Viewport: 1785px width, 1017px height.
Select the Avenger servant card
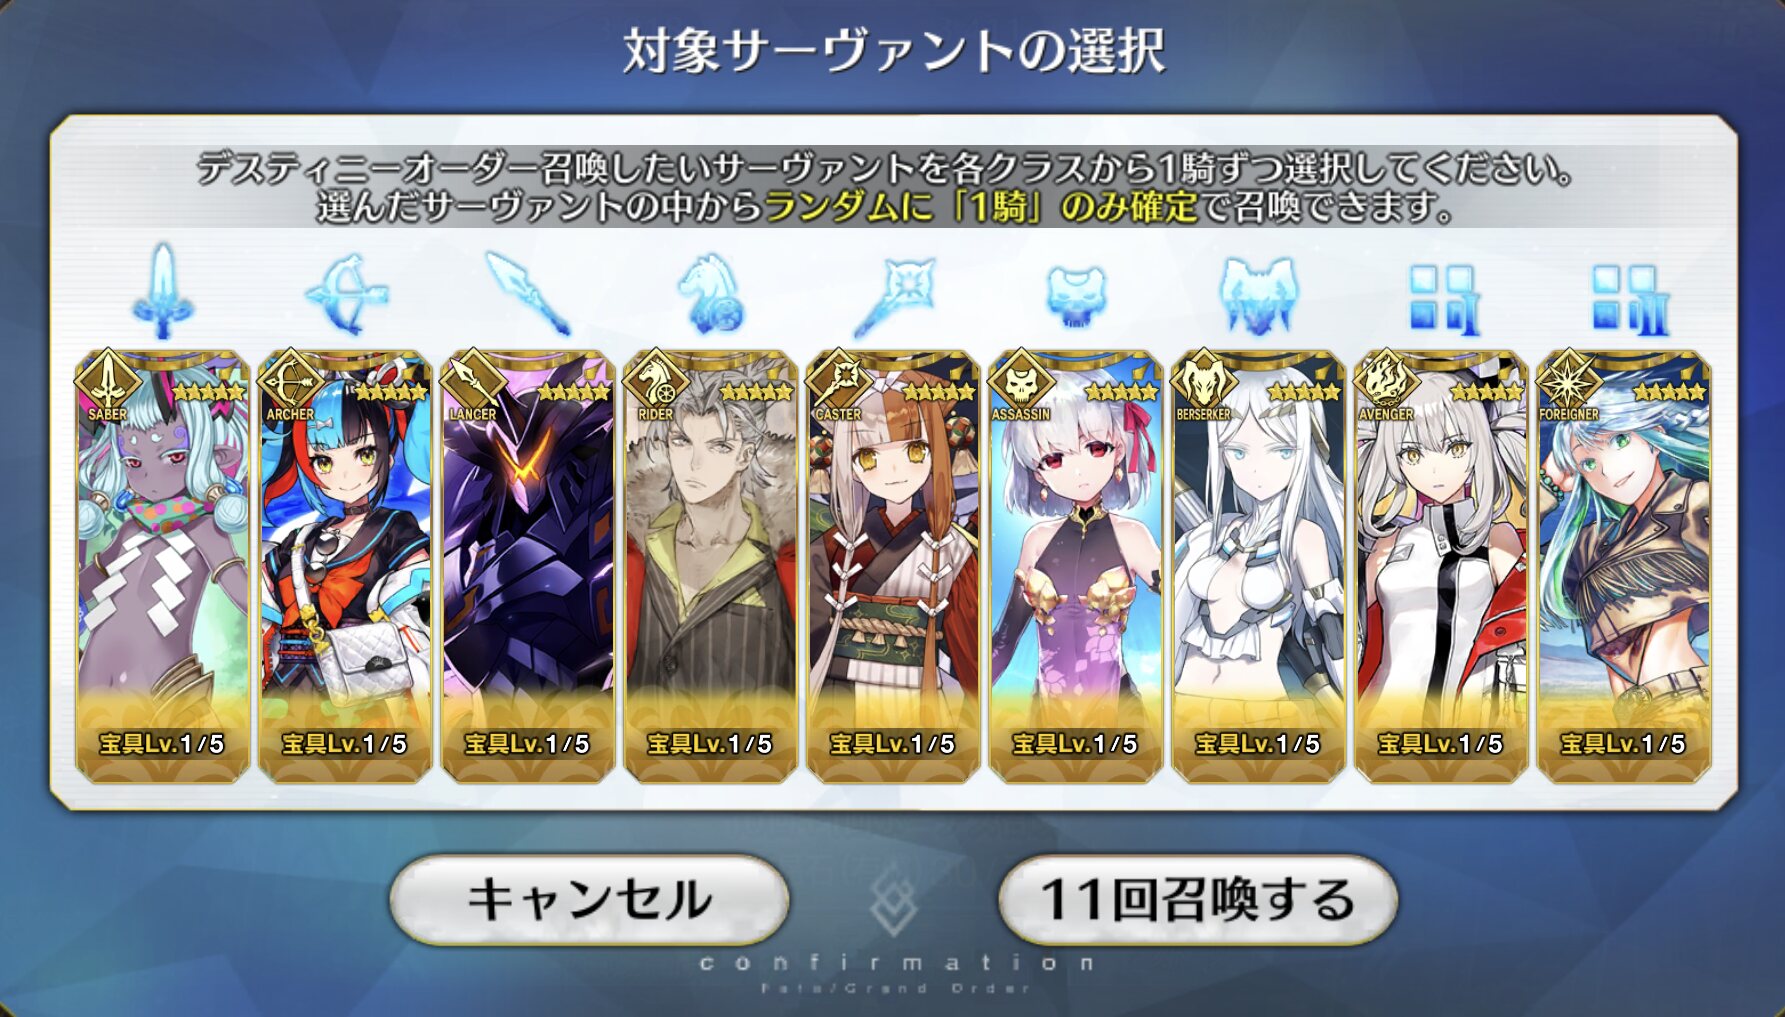1441,565
